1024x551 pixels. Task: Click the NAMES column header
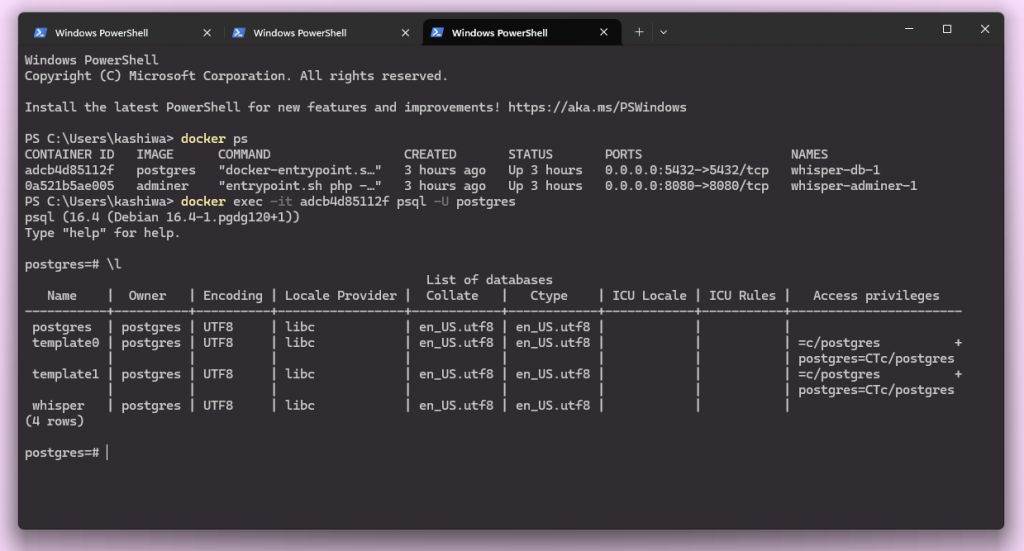(809, 155)
